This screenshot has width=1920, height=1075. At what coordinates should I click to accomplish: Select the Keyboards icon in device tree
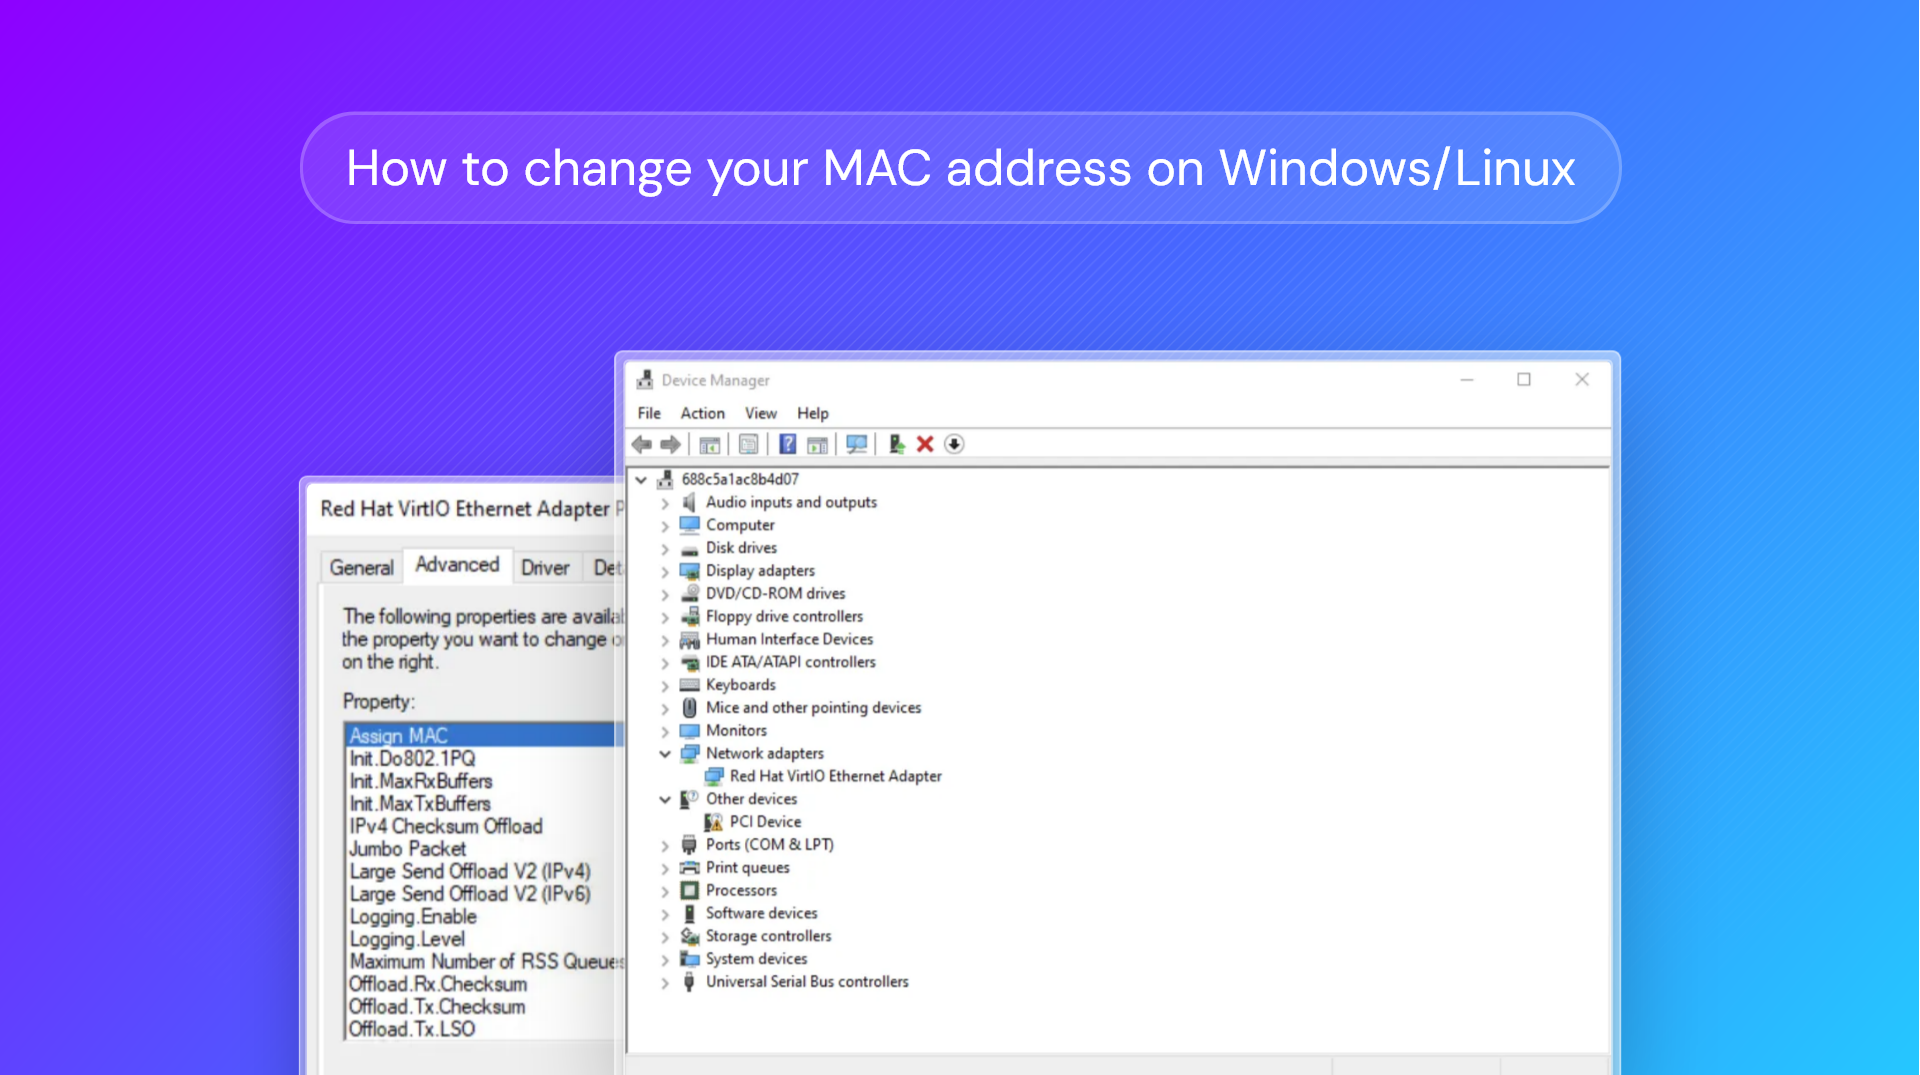689,685
